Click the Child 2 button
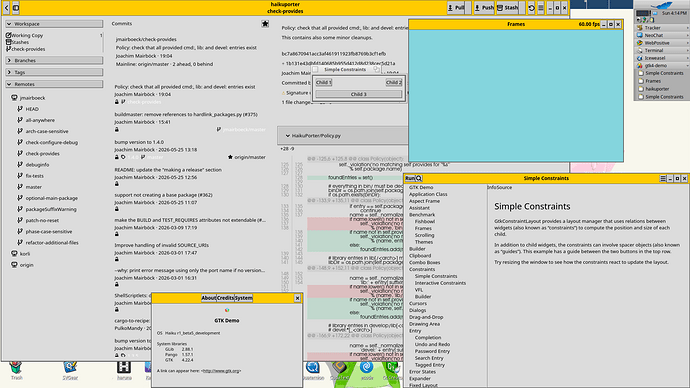The width and height of the screenshot is (690, 388). click(393, 82)
